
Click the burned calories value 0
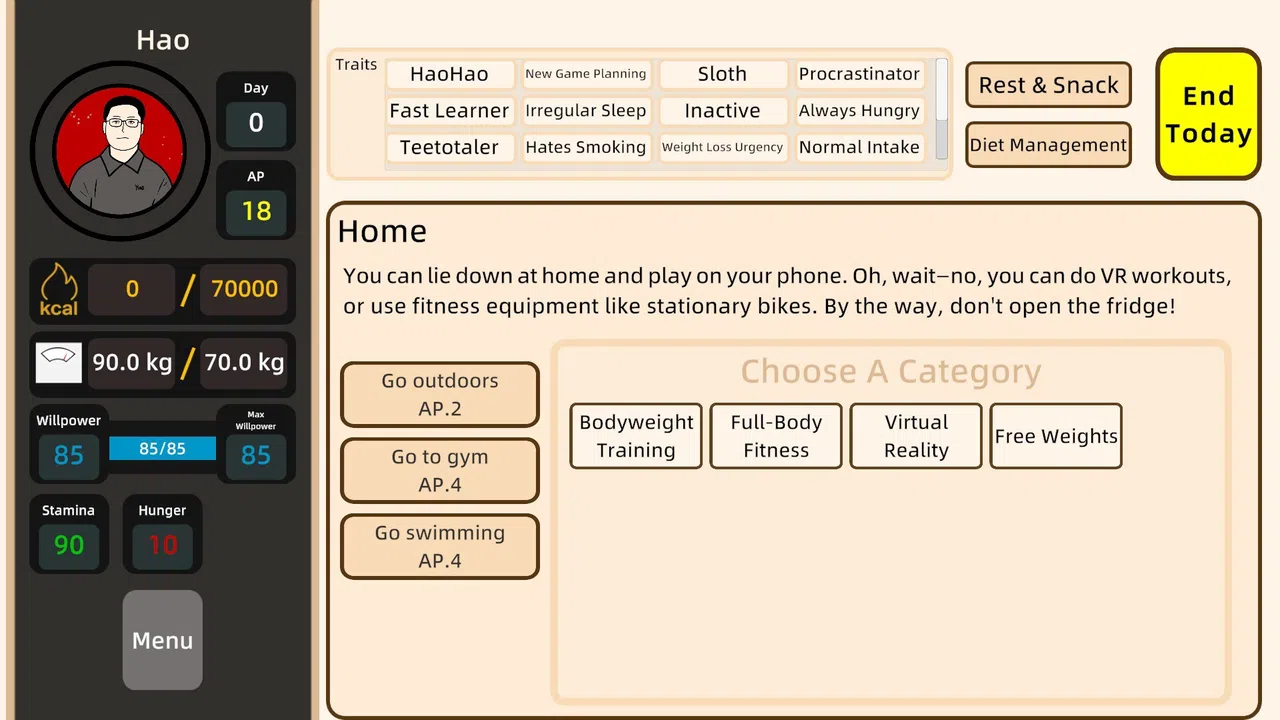132,289
